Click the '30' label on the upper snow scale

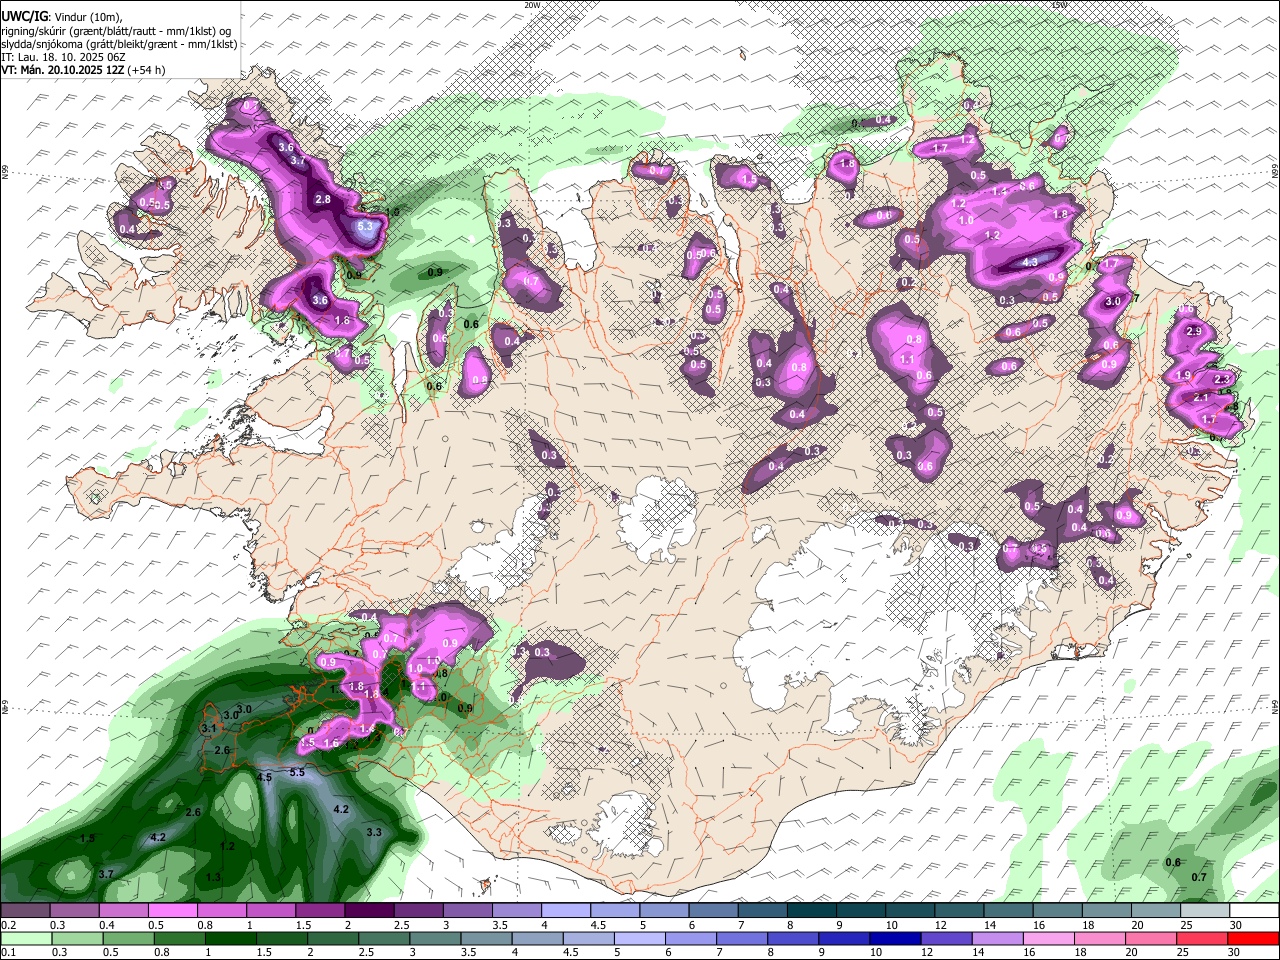(1236, 925)
